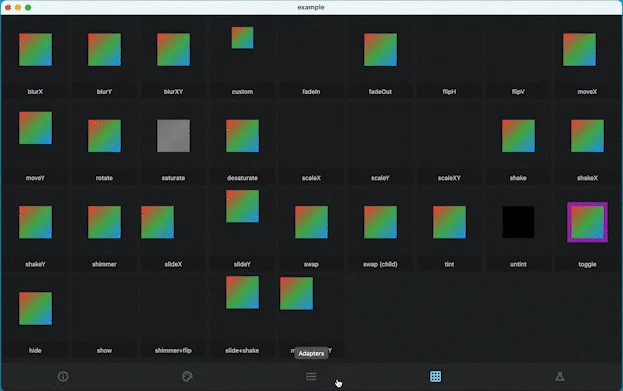Click the 'desaturate' label
623x391 pixels.
(242, 178)
